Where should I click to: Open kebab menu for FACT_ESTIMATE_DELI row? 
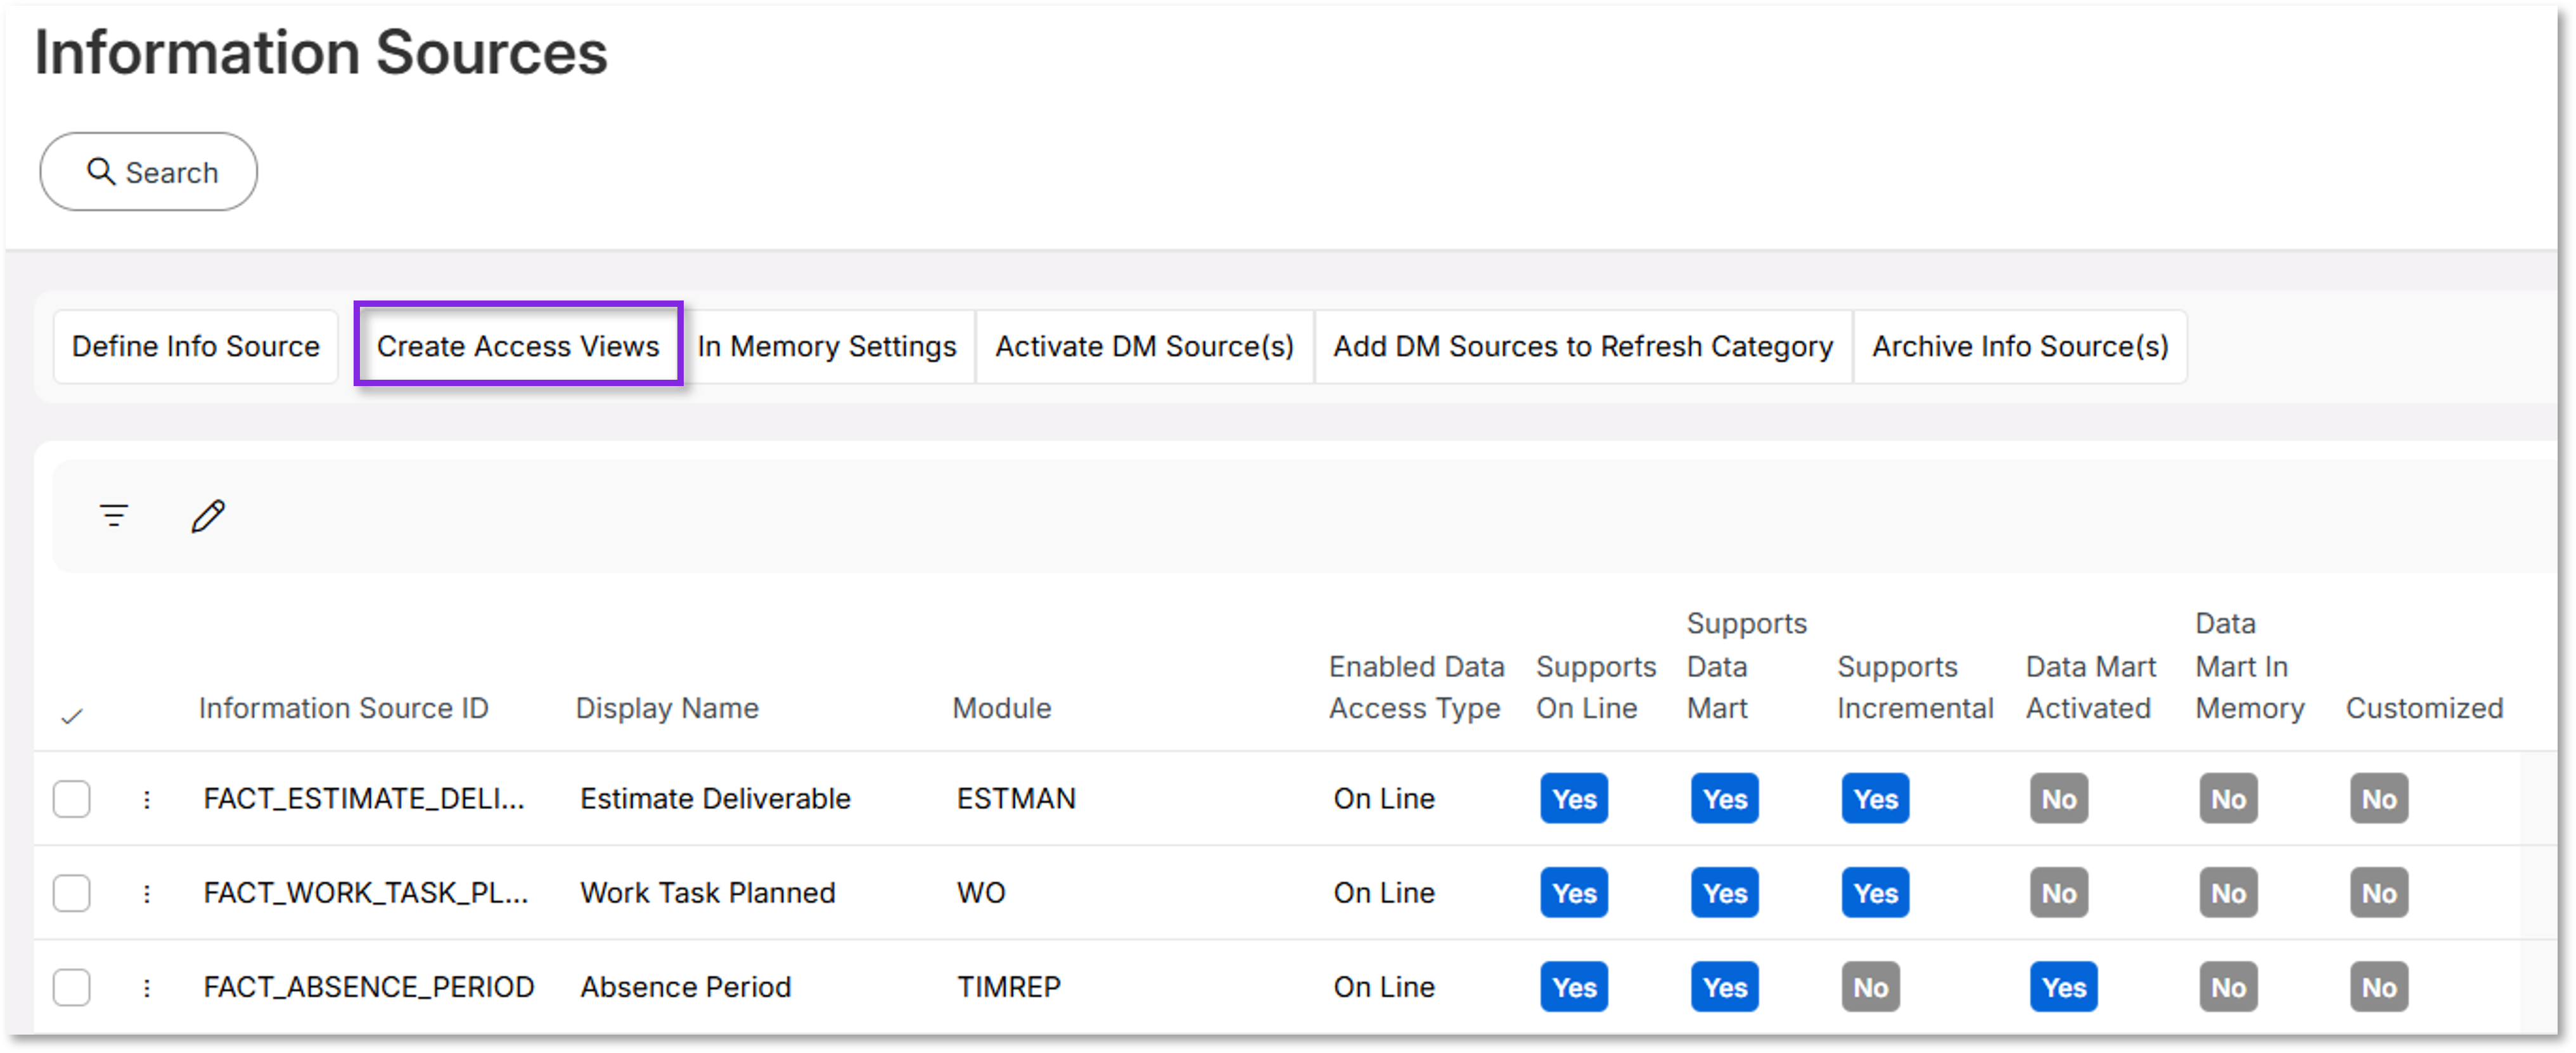tap(147, 798)
